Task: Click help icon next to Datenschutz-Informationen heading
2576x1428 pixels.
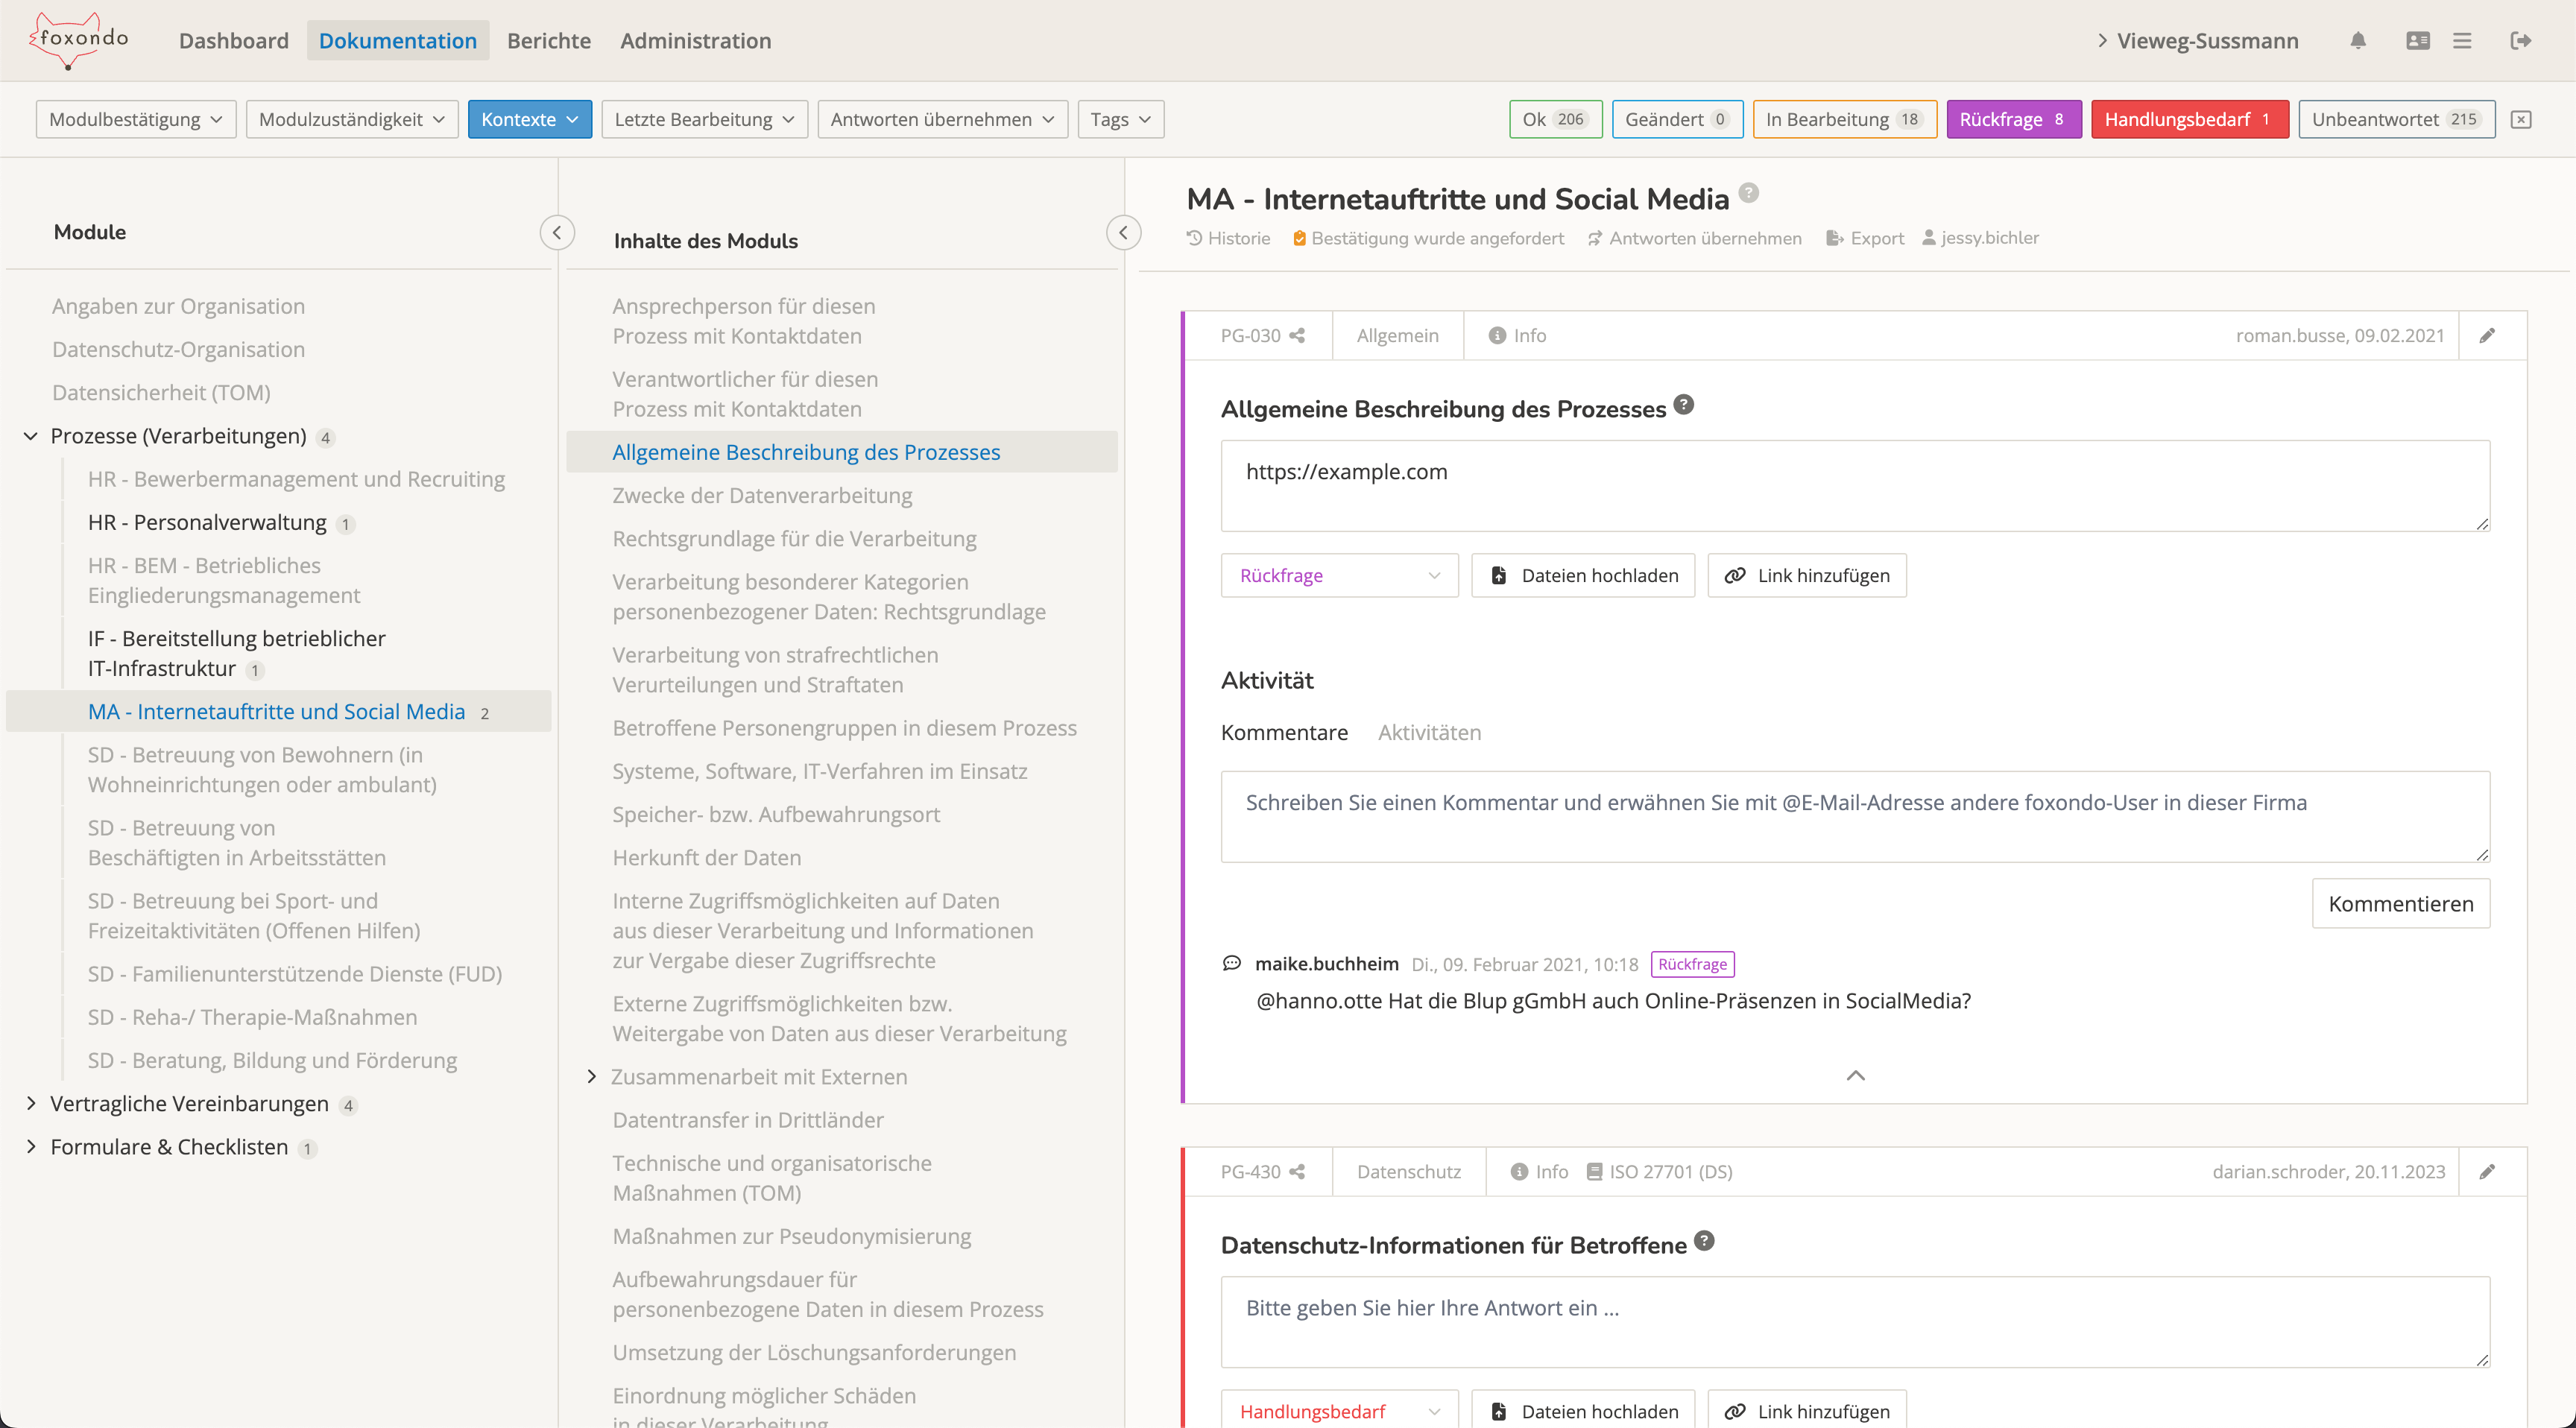Action: point(1705,1241)
